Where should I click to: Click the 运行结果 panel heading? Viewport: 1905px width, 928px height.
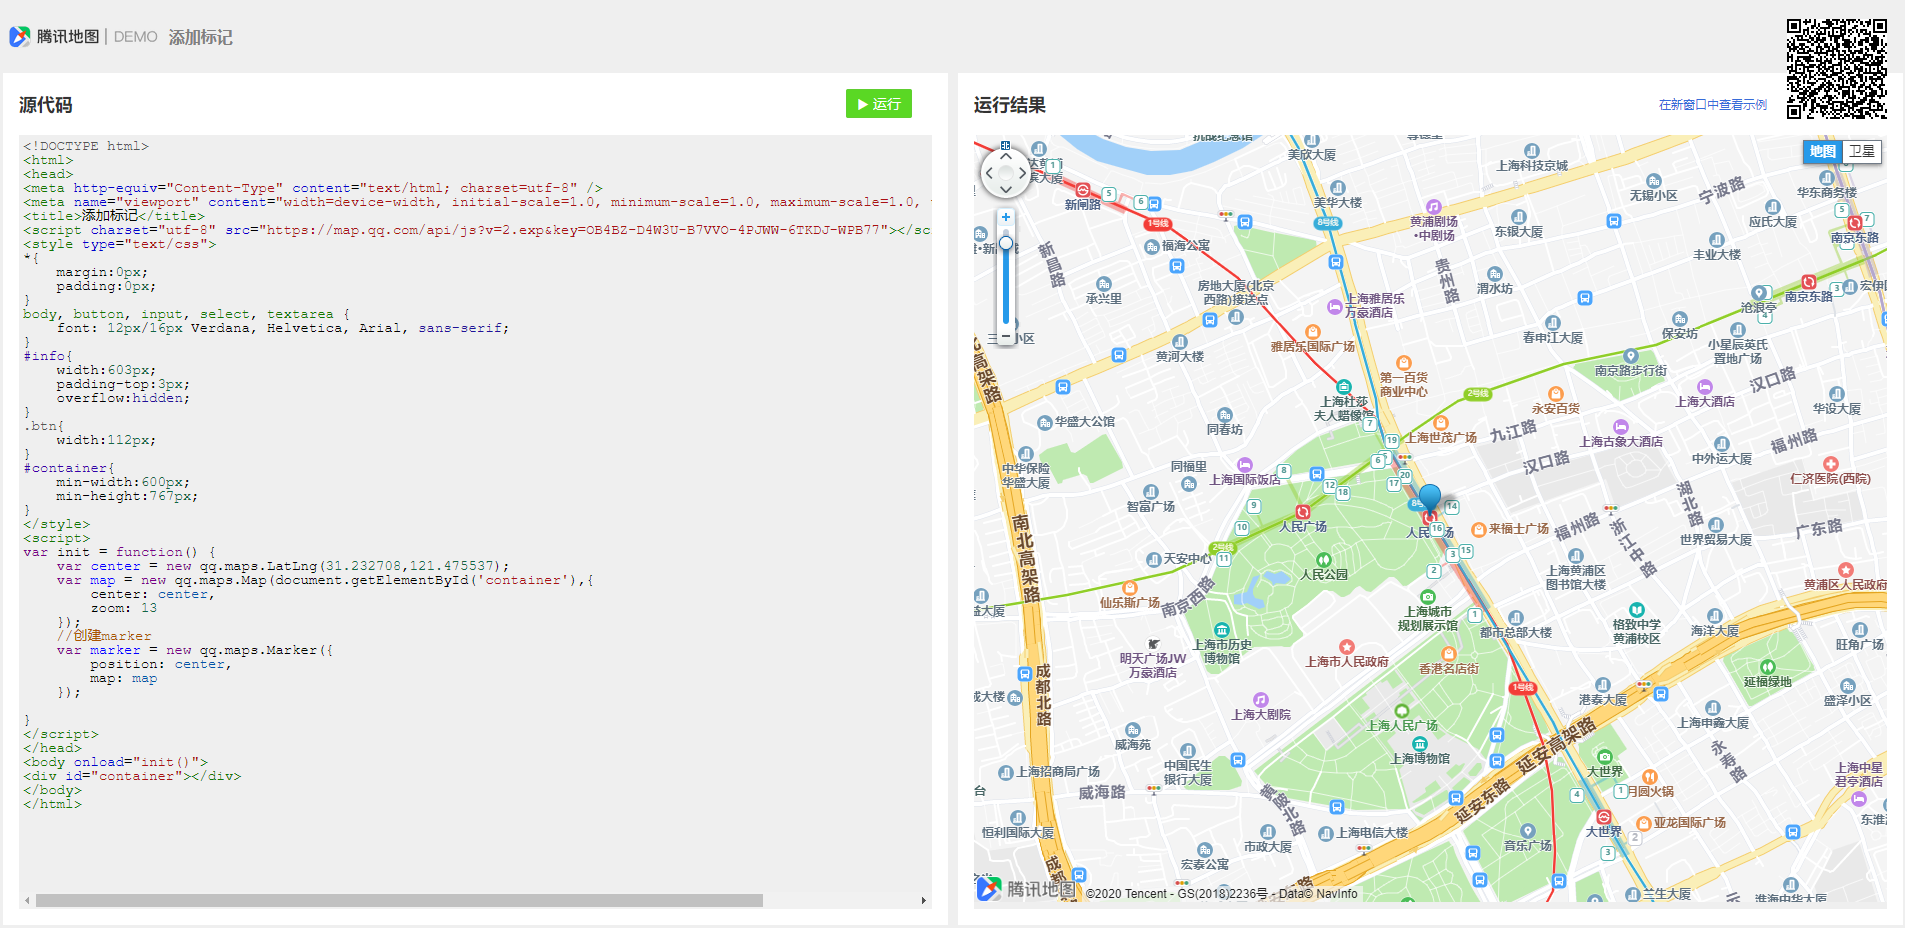[x=1010, y=105]
